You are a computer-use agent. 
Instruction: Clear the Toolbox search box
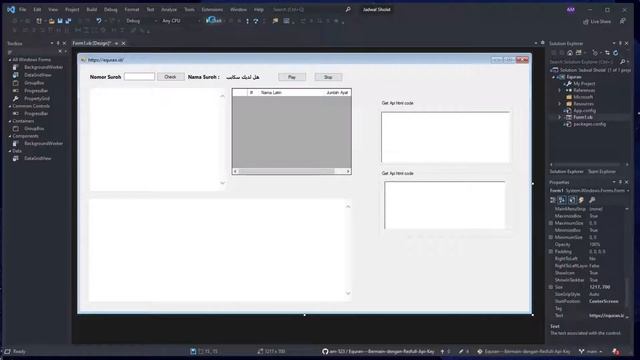point(60,51)
